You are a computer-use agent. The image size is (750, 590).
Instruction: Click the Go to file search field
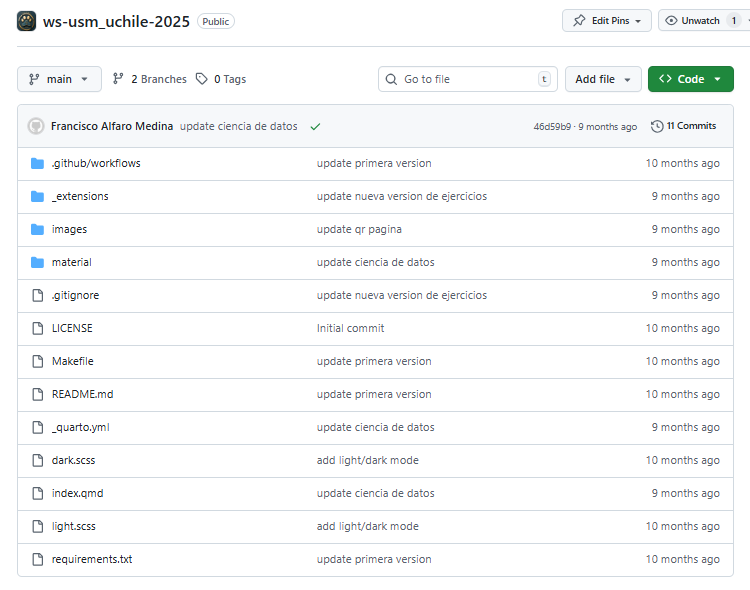[467, 79]
